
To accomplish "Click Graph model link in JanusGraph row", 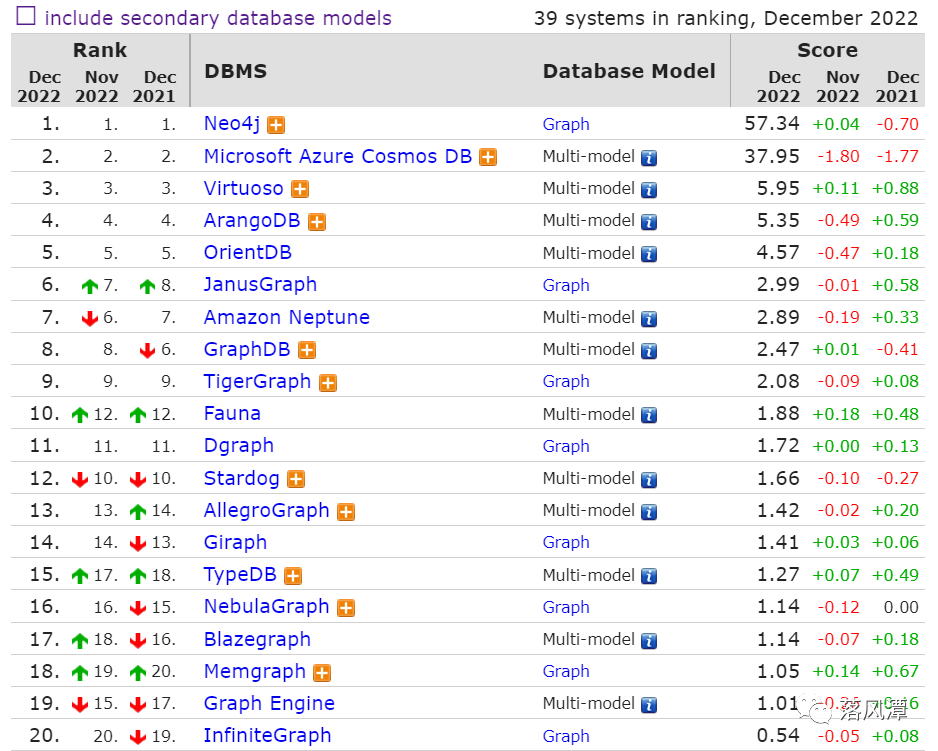I will [566, 286].
